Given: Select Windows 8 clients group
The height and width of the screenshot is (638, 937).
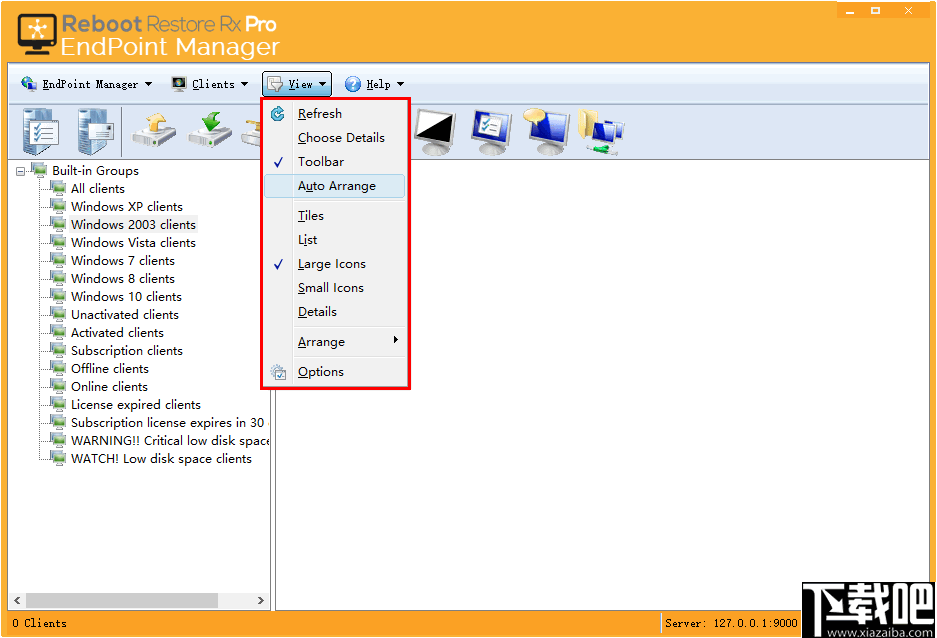Looking at the screenshot, I should tap(123, 278).
